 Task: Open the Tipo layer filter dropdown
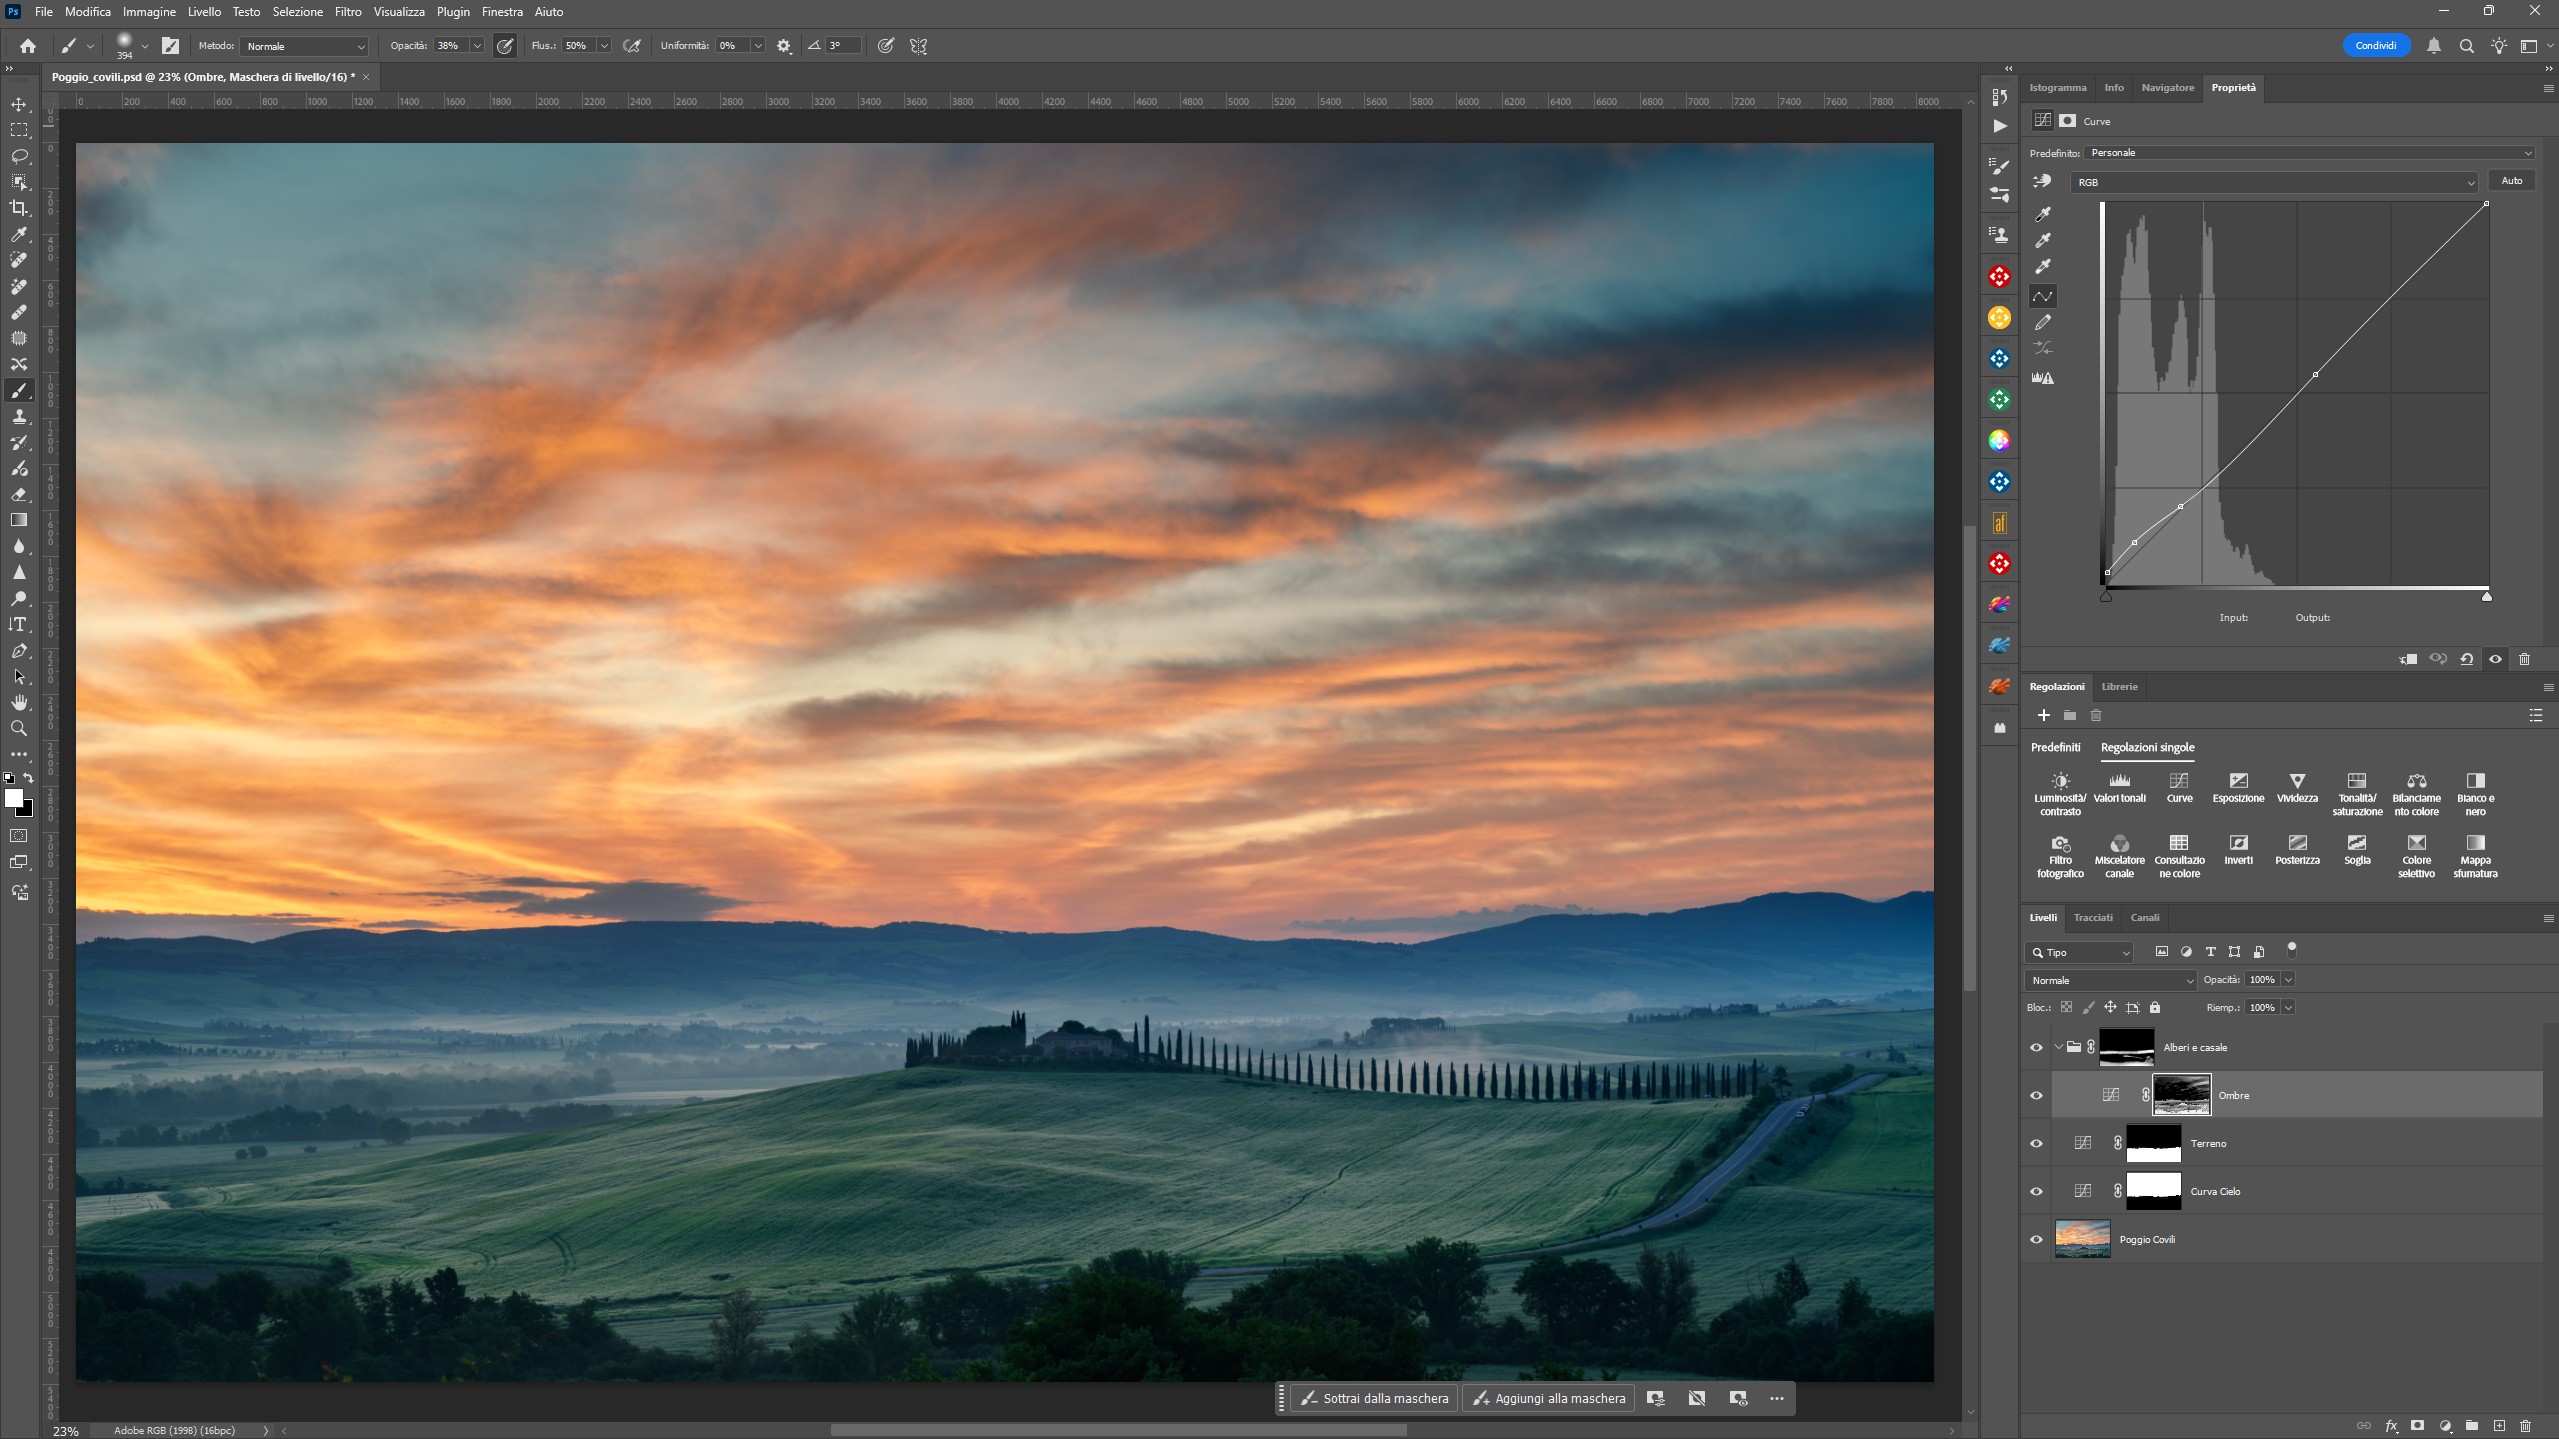[x=2079, y=952]
